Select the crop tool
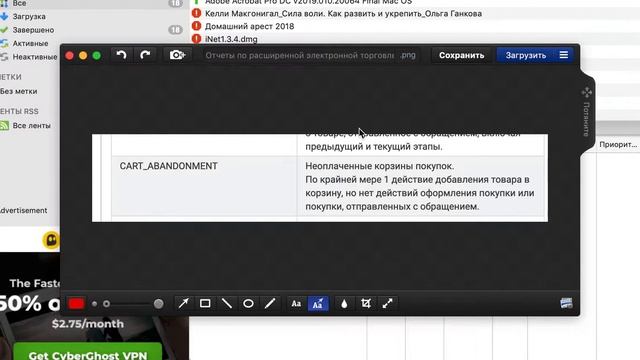This screenshot has height=360, width=640. [366, 303]
